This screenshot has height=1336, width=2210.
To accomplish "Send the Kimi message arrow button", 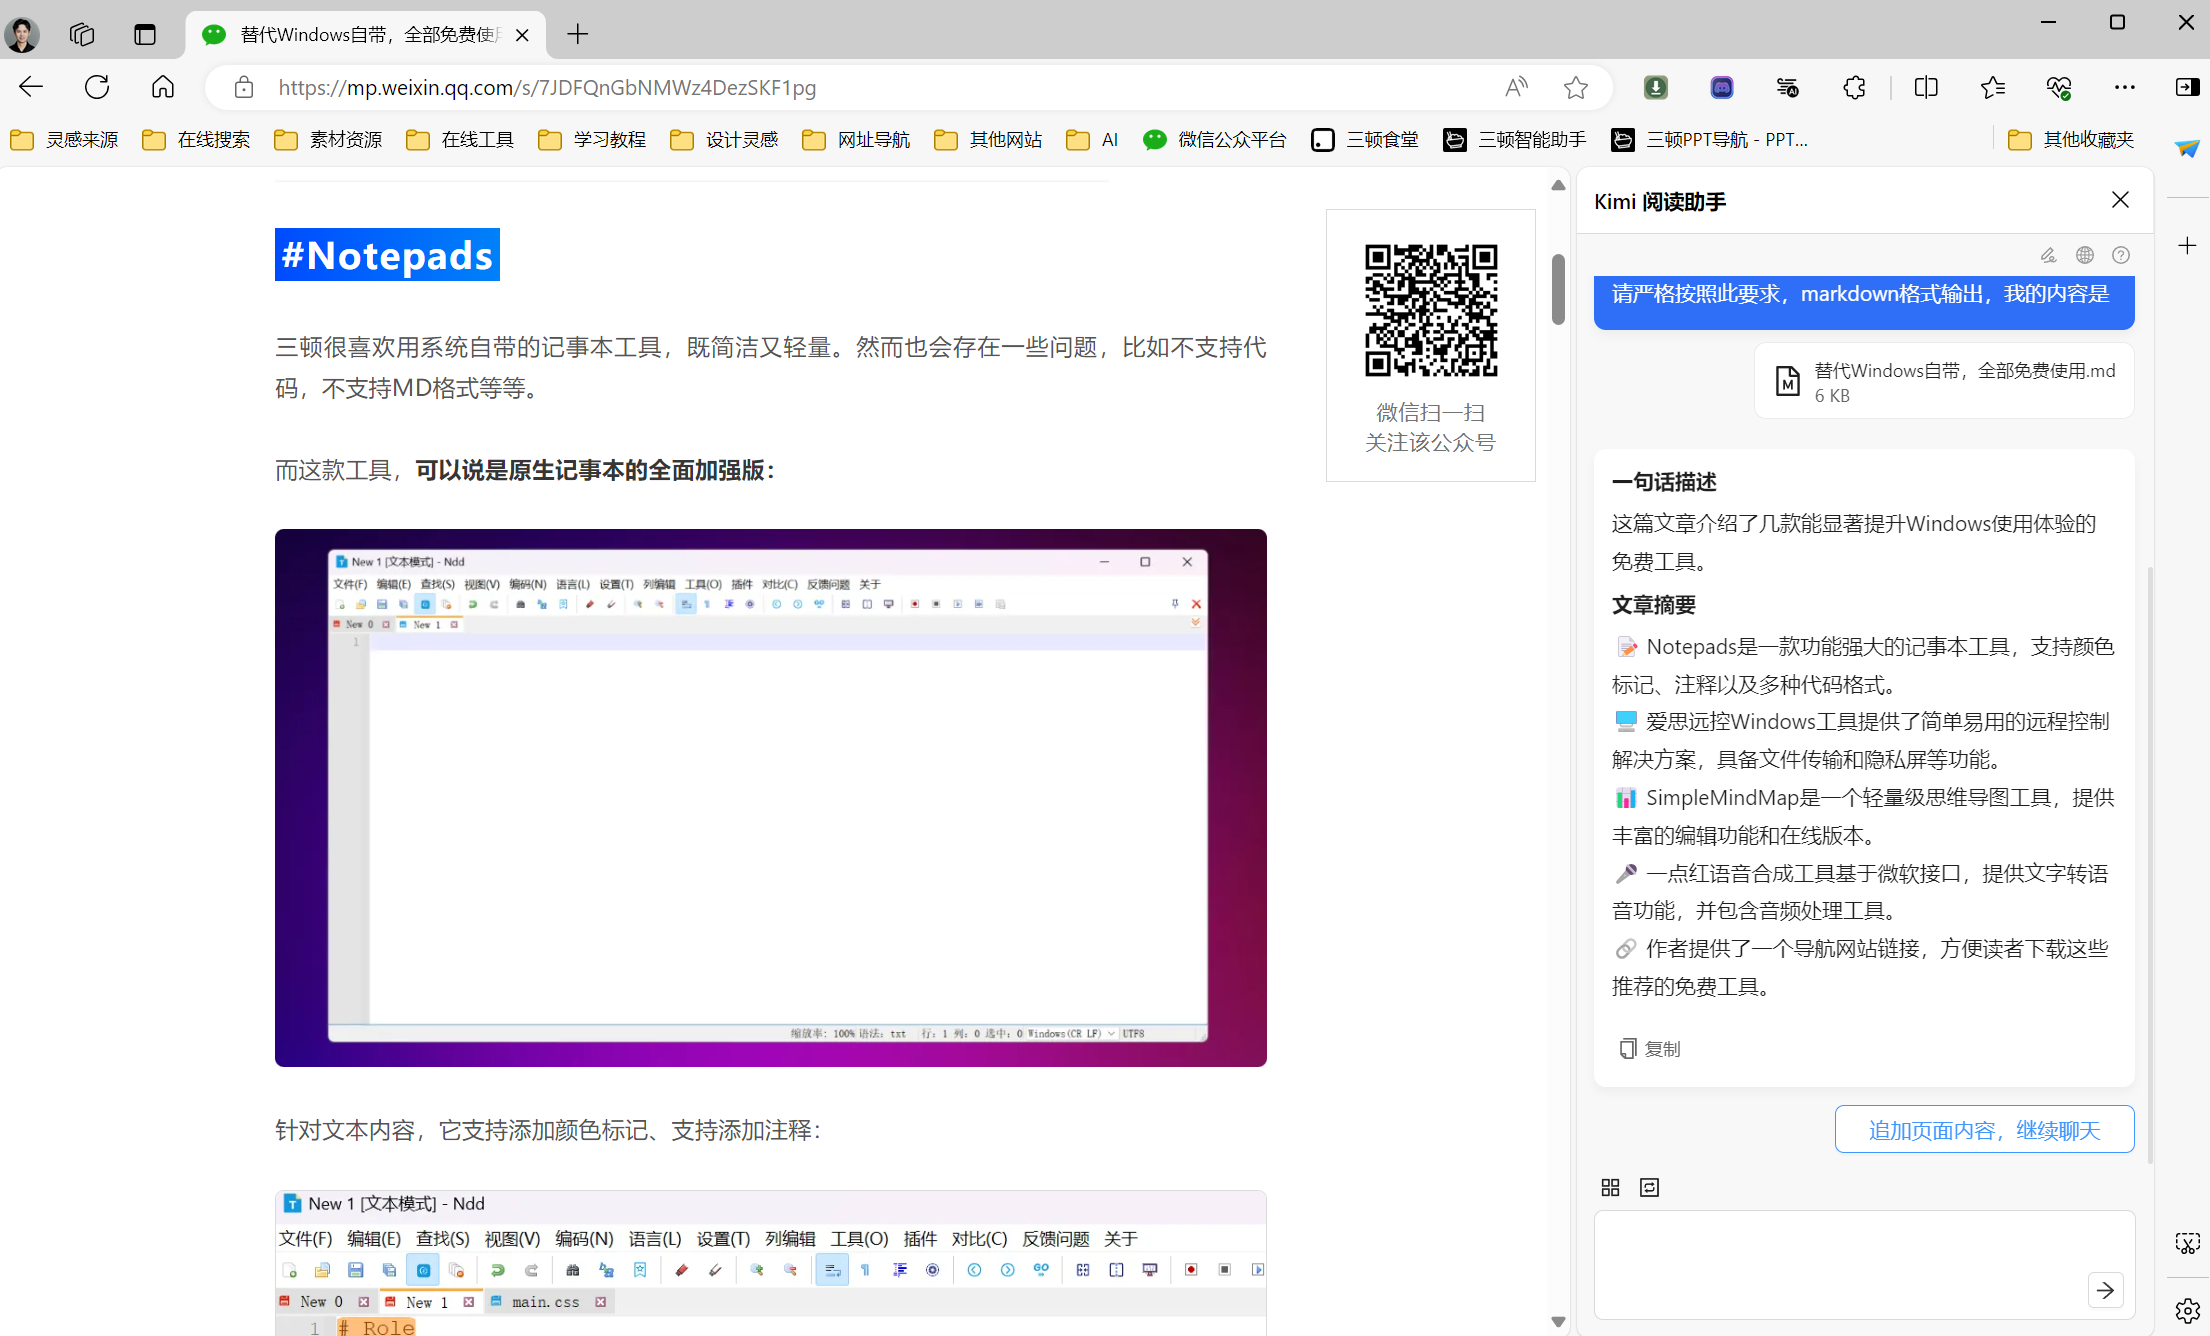I will tap(2106, 1290).
